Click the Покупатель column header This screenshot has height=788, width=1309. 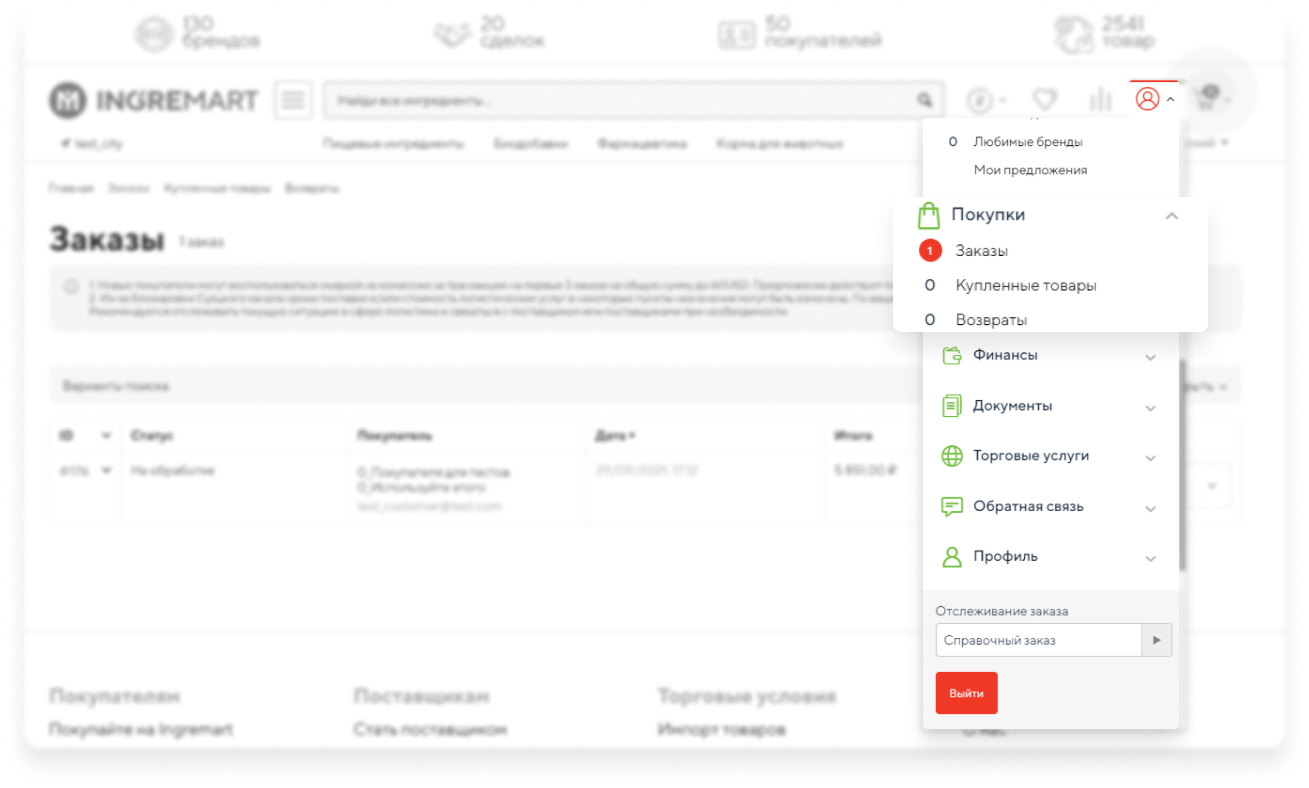pos(394,436)
